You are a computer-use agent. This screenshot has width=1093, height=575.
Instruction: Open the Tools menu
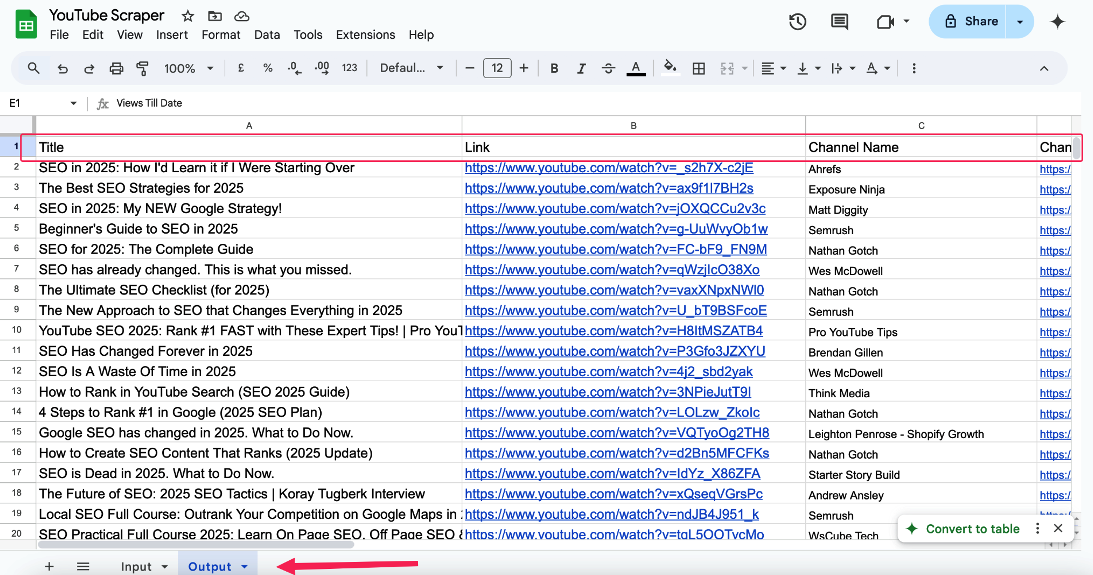307,35
